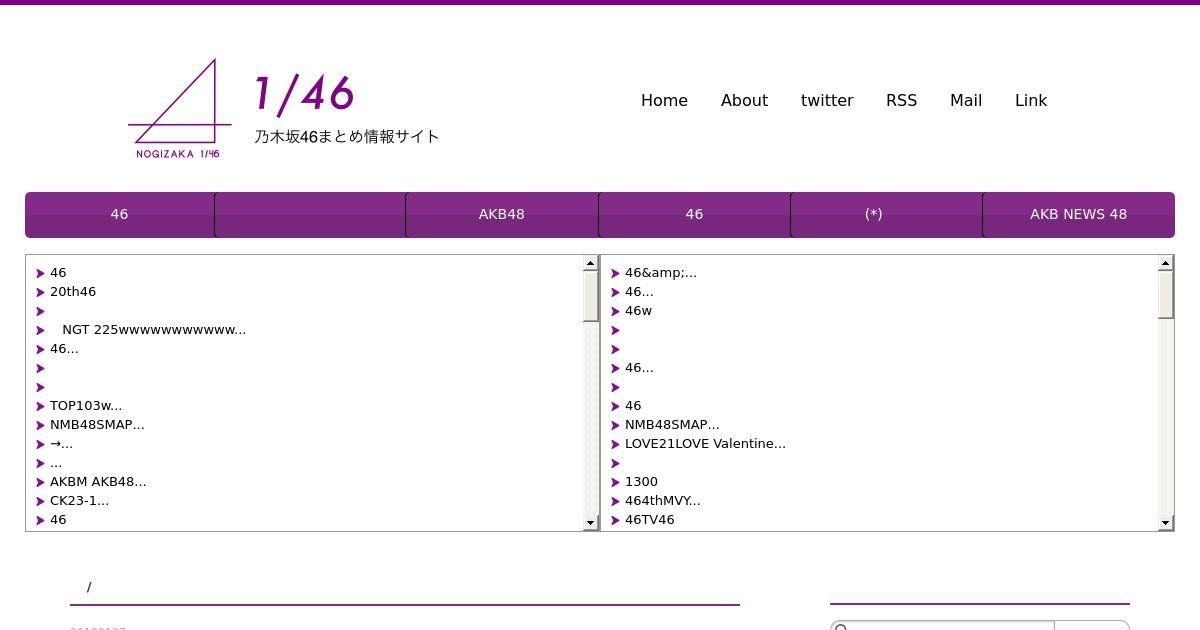Open the Link page in the header
This screenshot has height=630, width=1200.
point(1031,100)
